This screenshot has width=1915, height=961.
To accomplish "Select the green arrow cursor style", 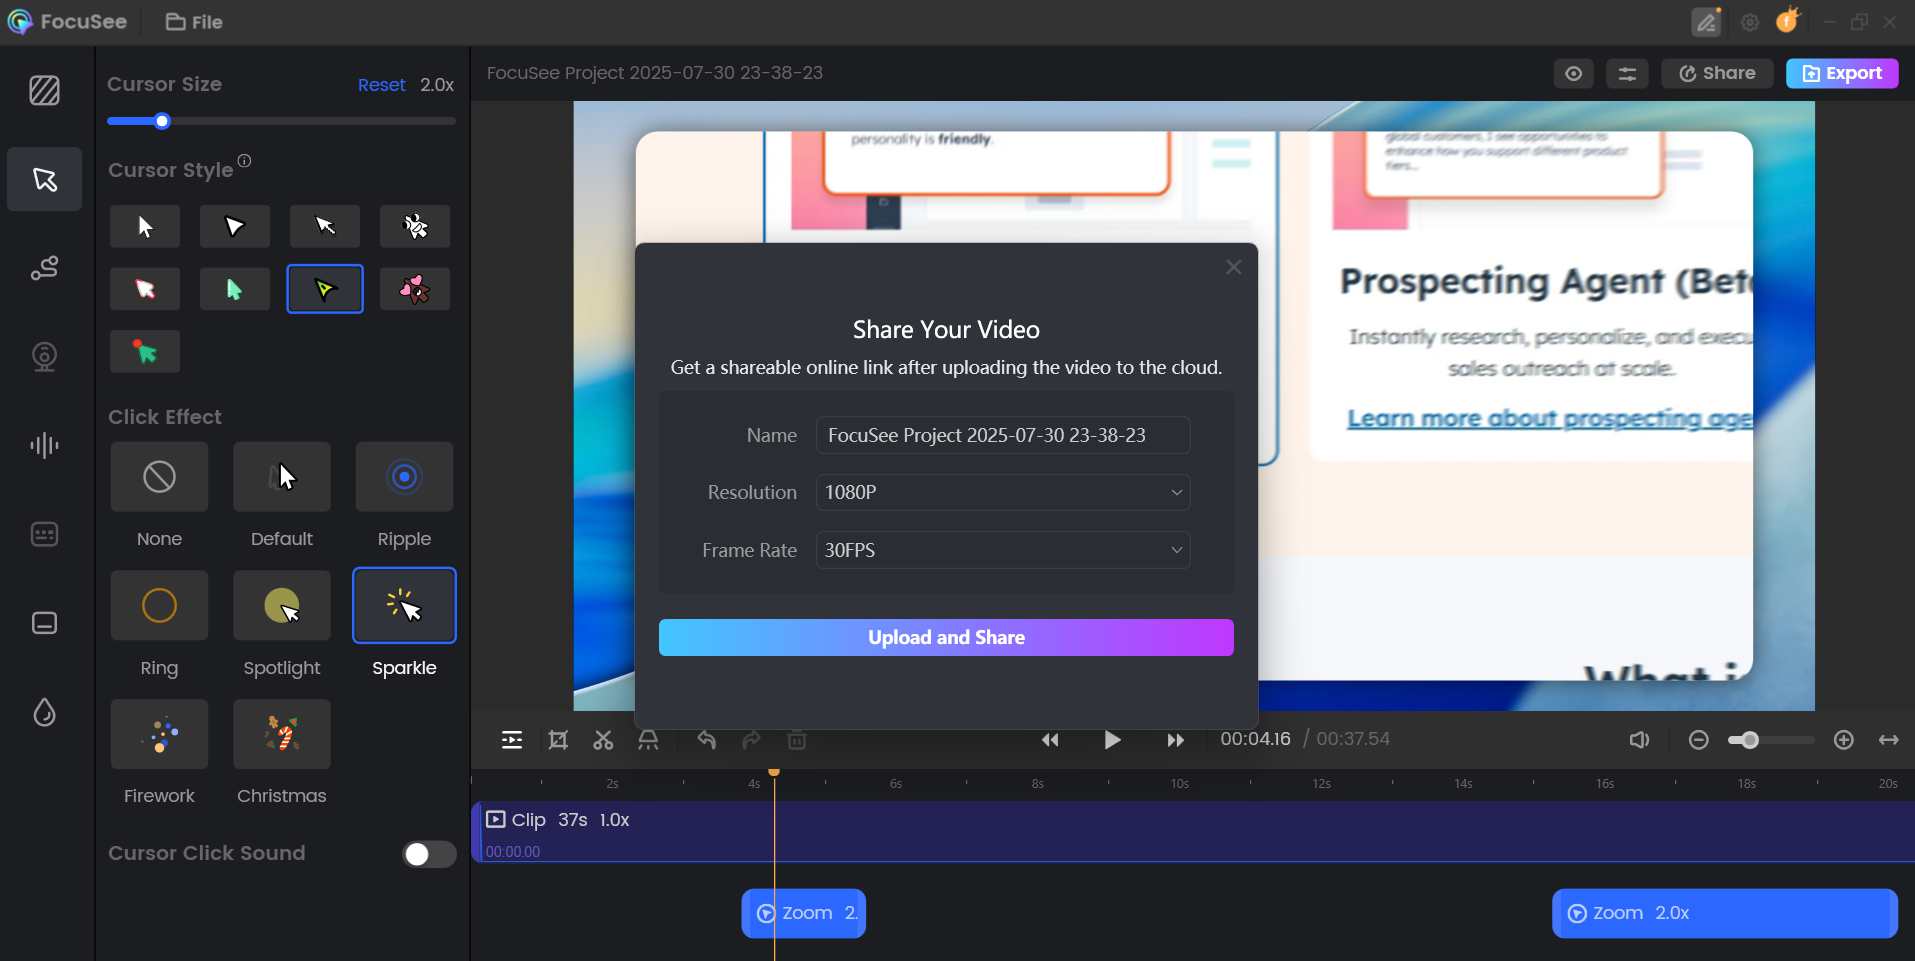I will [x=235, y=289].
